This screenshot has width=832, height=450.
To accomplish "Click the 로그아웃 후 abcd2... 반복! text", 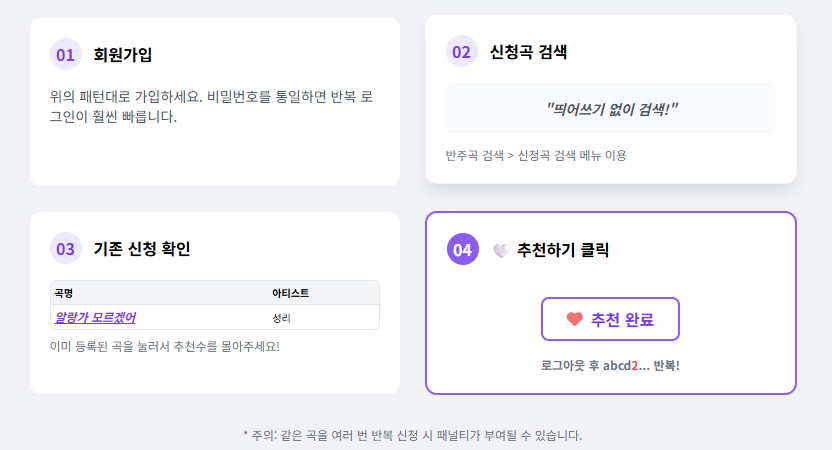I will tap(610, 365).
